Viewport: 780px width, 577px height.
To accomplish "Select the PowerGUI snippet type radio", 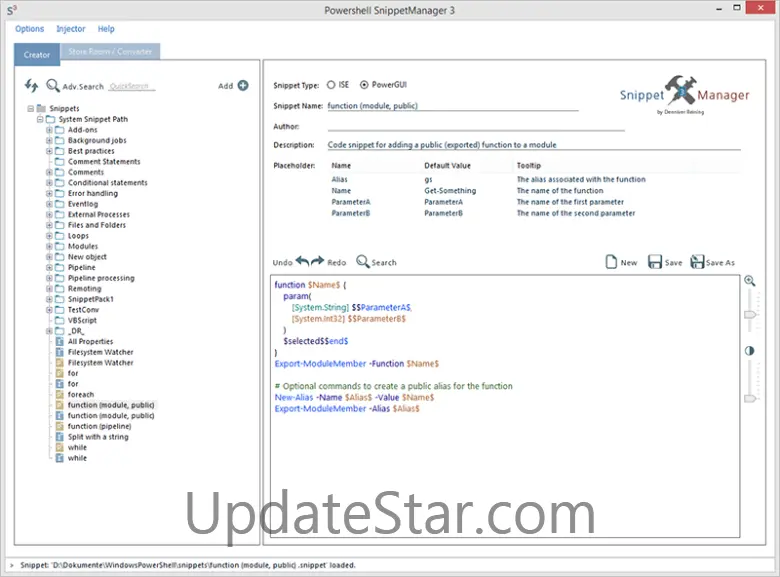I will click(364, 85).
